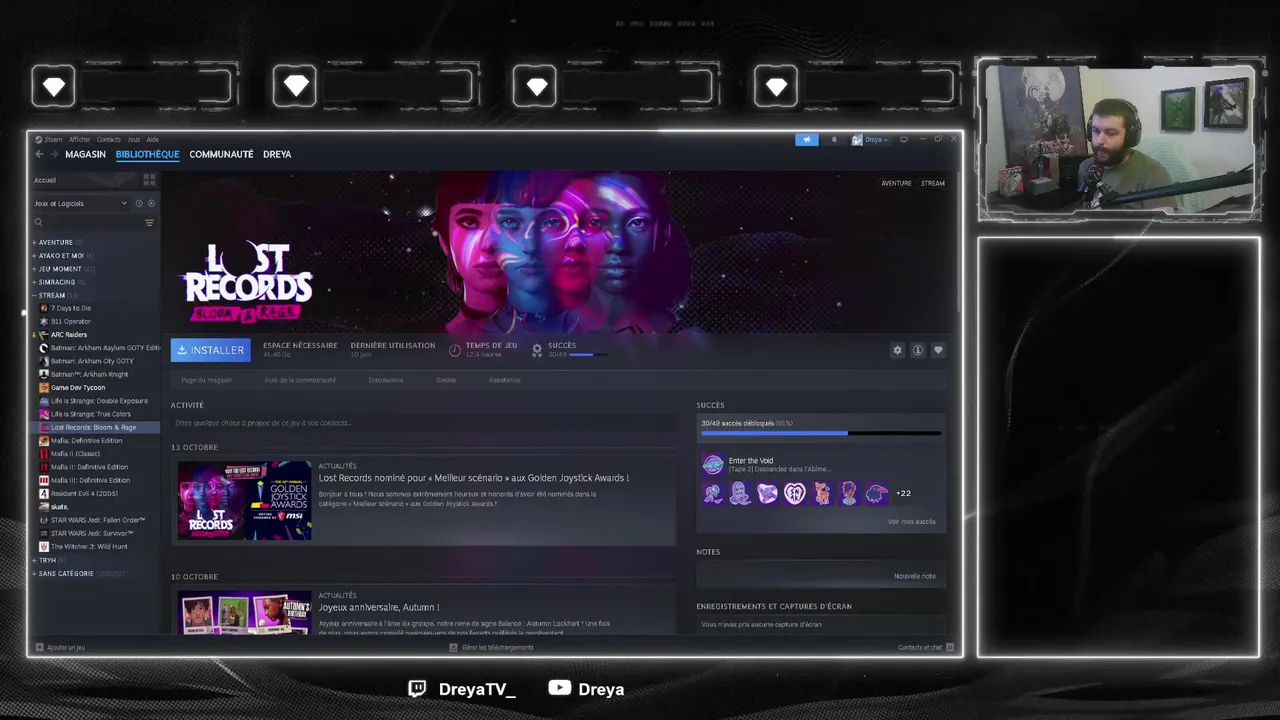Expand the TRYH collection

click(x=34, y=560)
